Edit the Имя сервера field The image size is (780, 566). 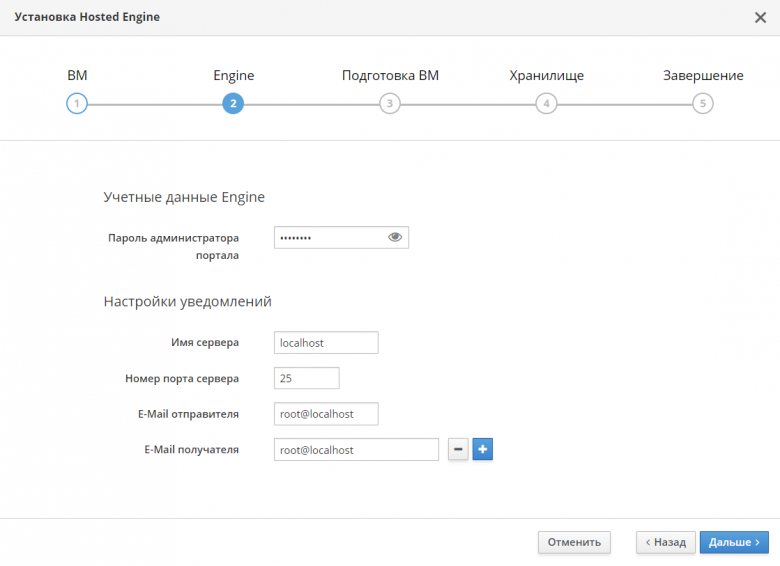[326, 343]
